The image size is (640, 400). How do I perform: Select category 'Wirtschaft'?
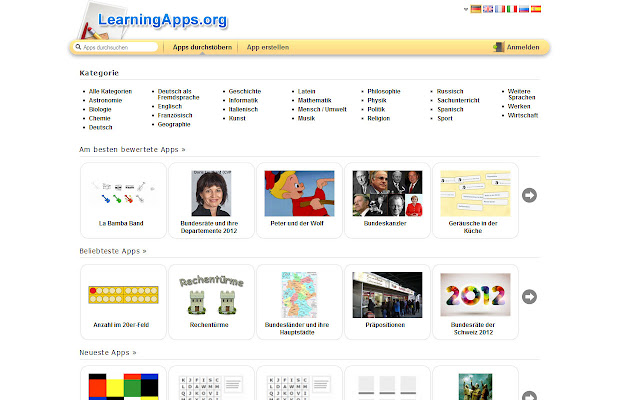pyautogui.click(x=523, y=116)
